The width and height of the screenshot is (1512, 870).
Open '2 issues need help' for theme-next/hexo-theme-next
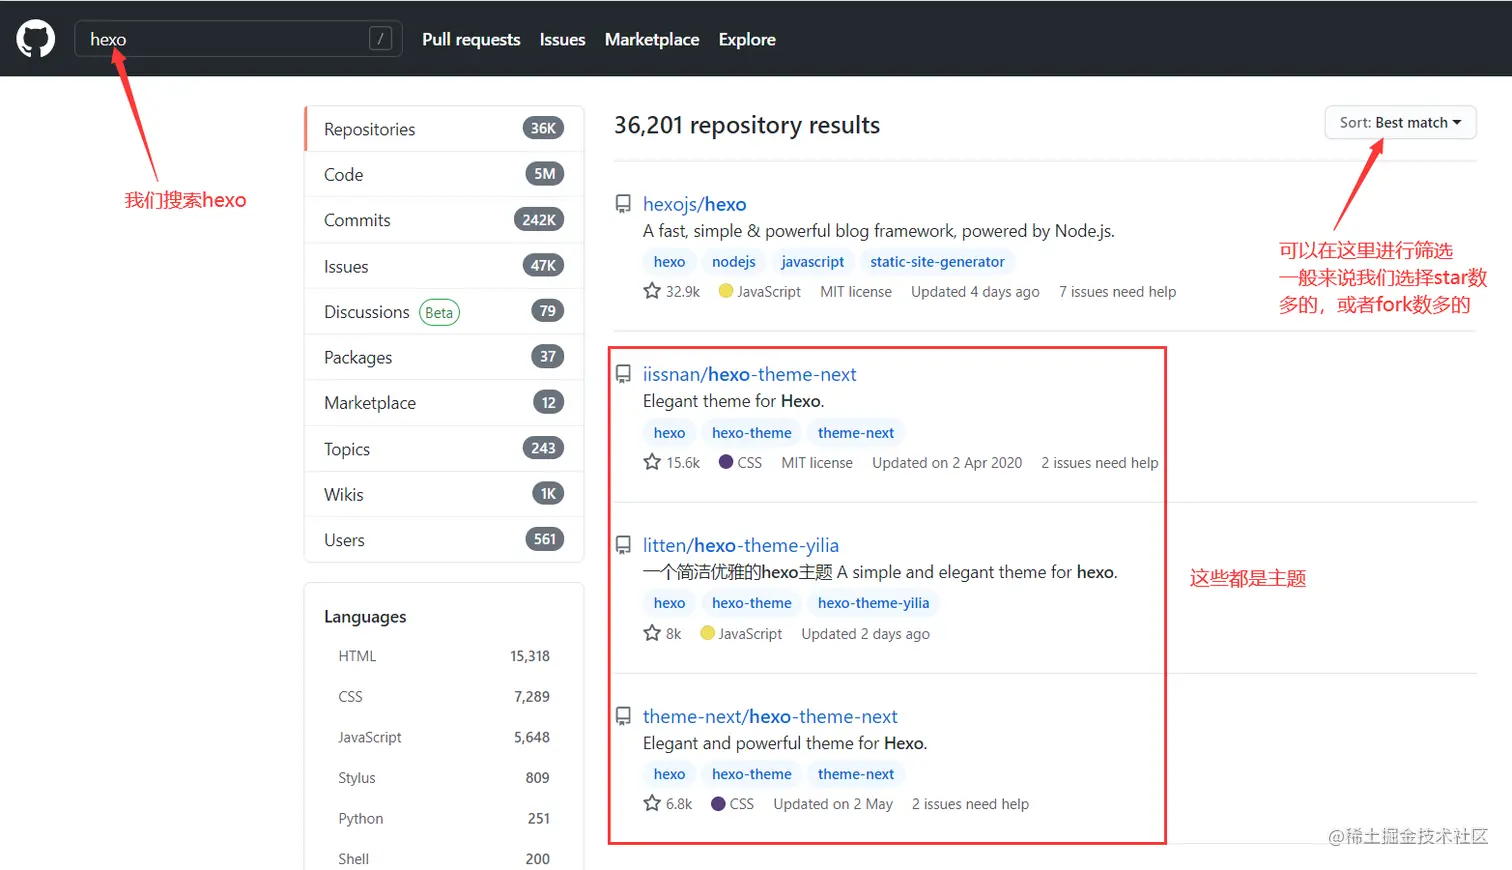click(x=970, y=803)
